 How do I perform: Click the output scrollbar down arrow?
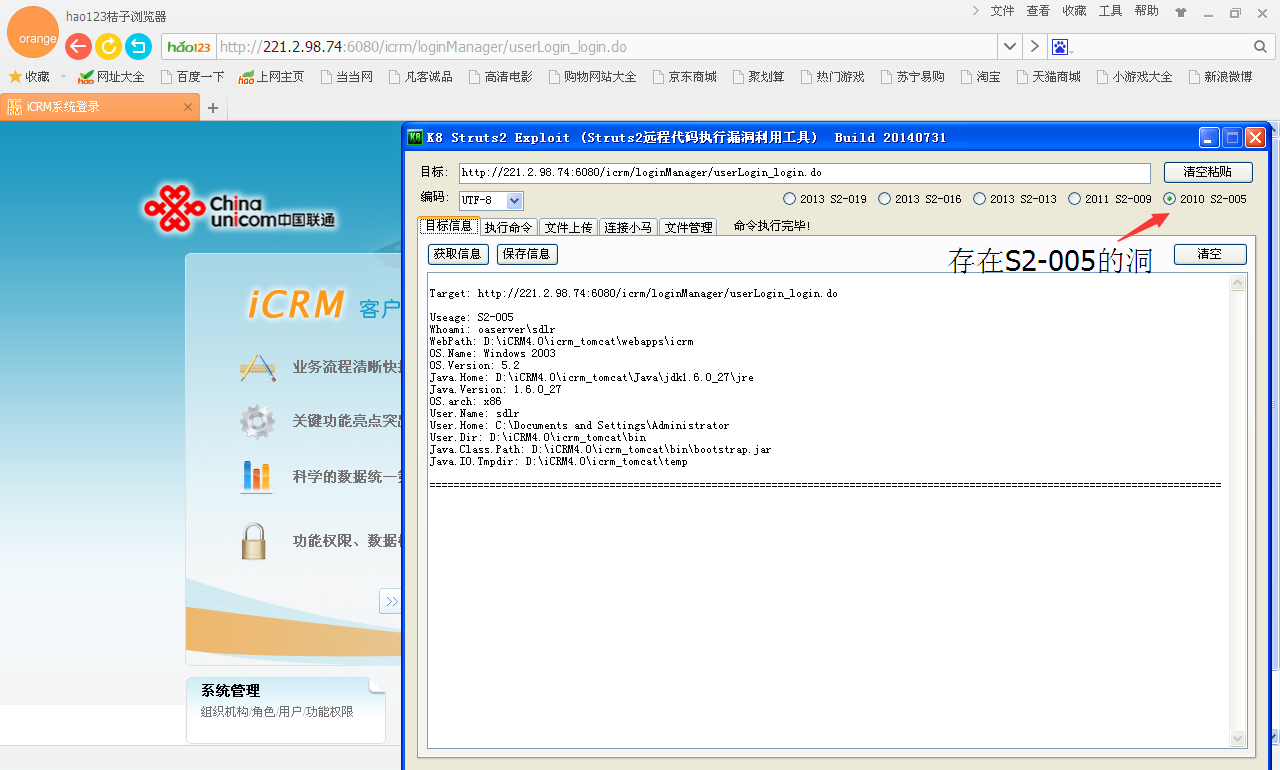[1238, 738]
